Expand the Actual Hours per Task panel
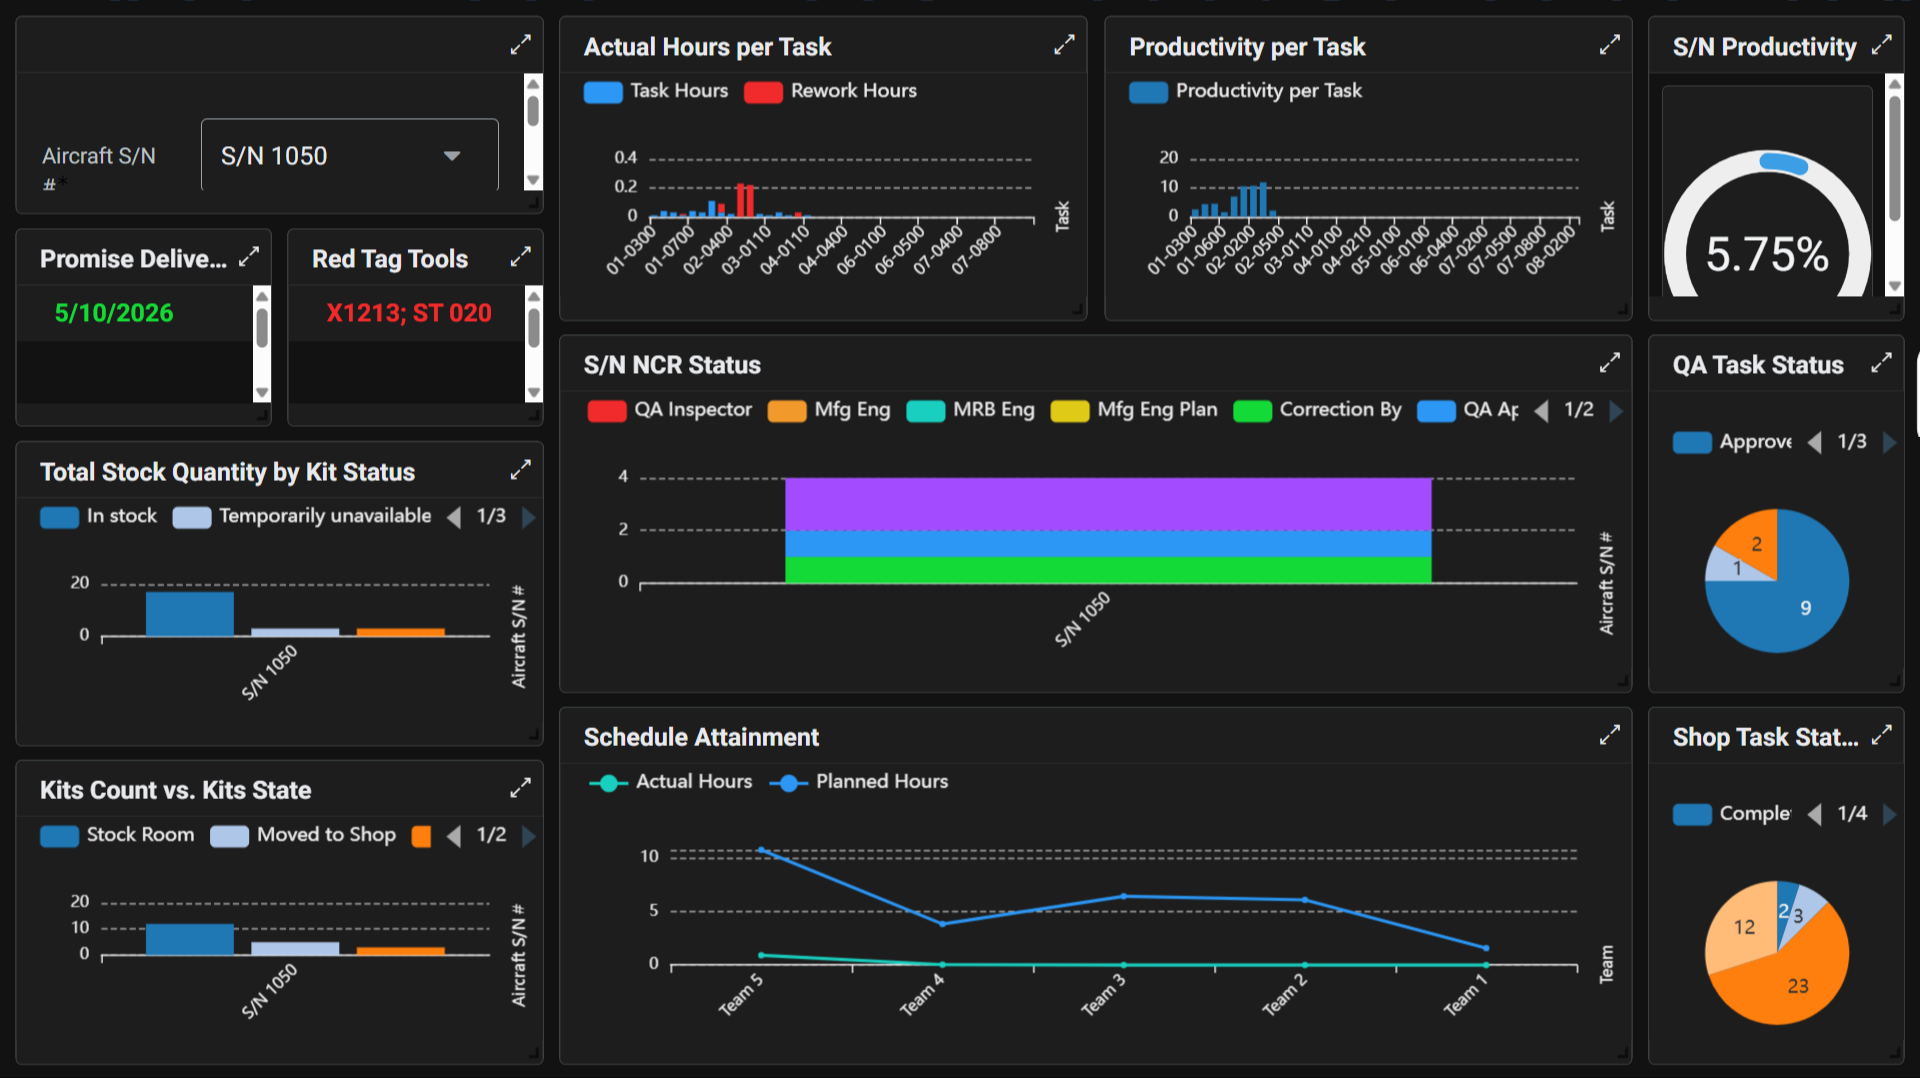 click(1064, 45)
